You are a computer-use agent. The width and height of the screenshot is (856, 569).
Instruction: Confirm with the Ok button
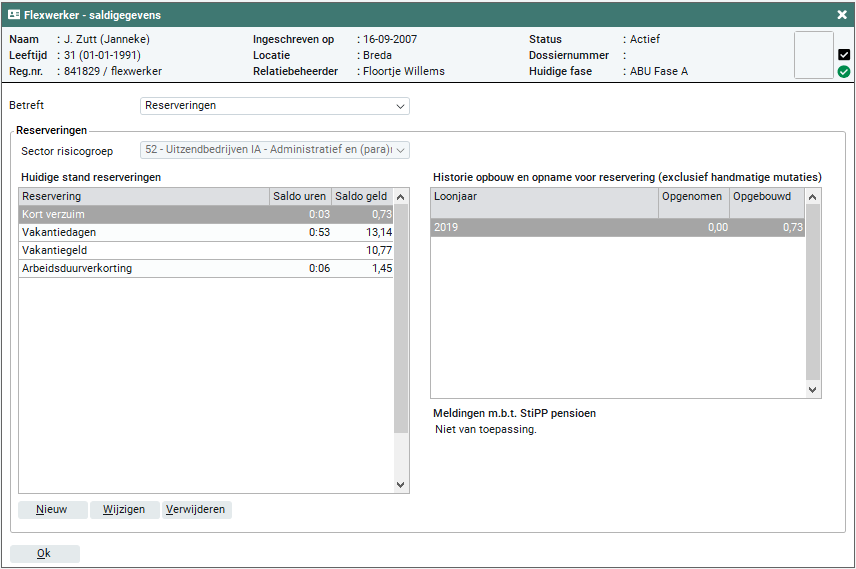coord(44,554)
